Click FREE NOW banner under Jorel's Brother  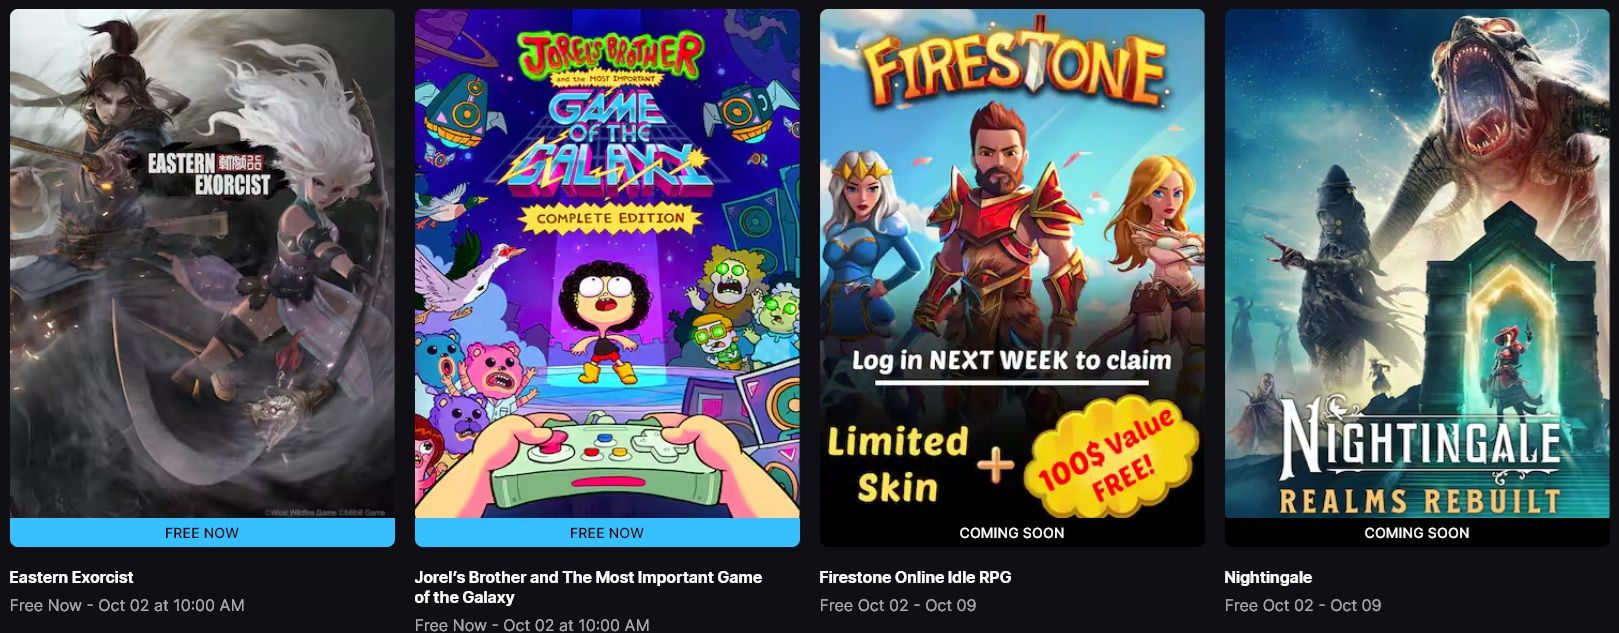pyautogui.click(x=607, y=533)
